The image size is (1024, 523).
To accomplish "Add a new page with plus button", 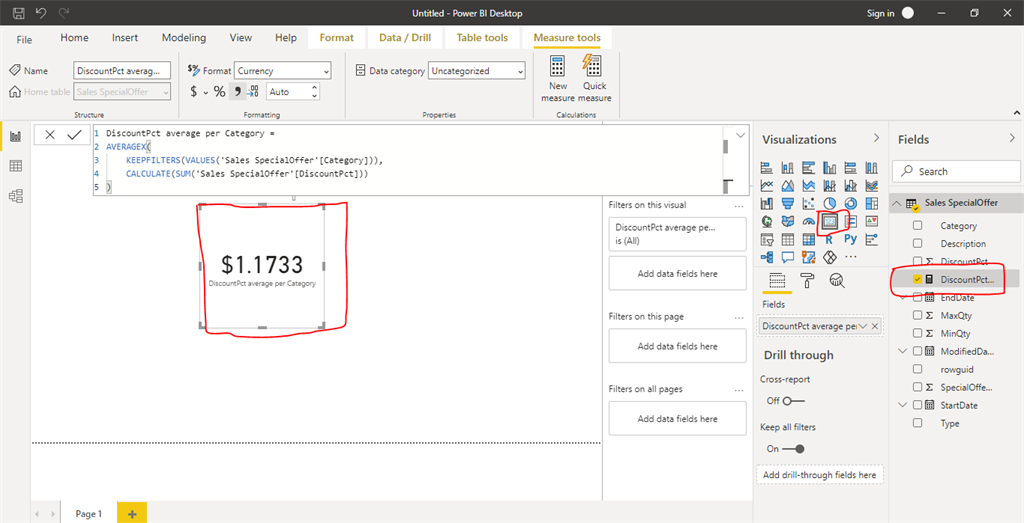I will point(132,514).
